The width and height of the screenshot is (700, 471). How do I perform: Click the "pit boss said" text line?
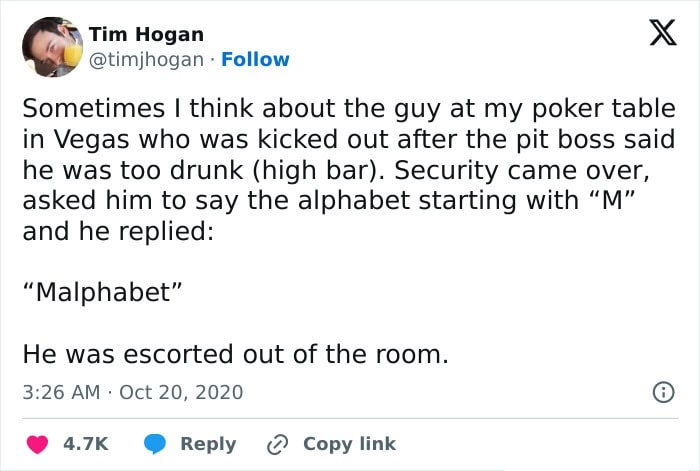point(349,140)
